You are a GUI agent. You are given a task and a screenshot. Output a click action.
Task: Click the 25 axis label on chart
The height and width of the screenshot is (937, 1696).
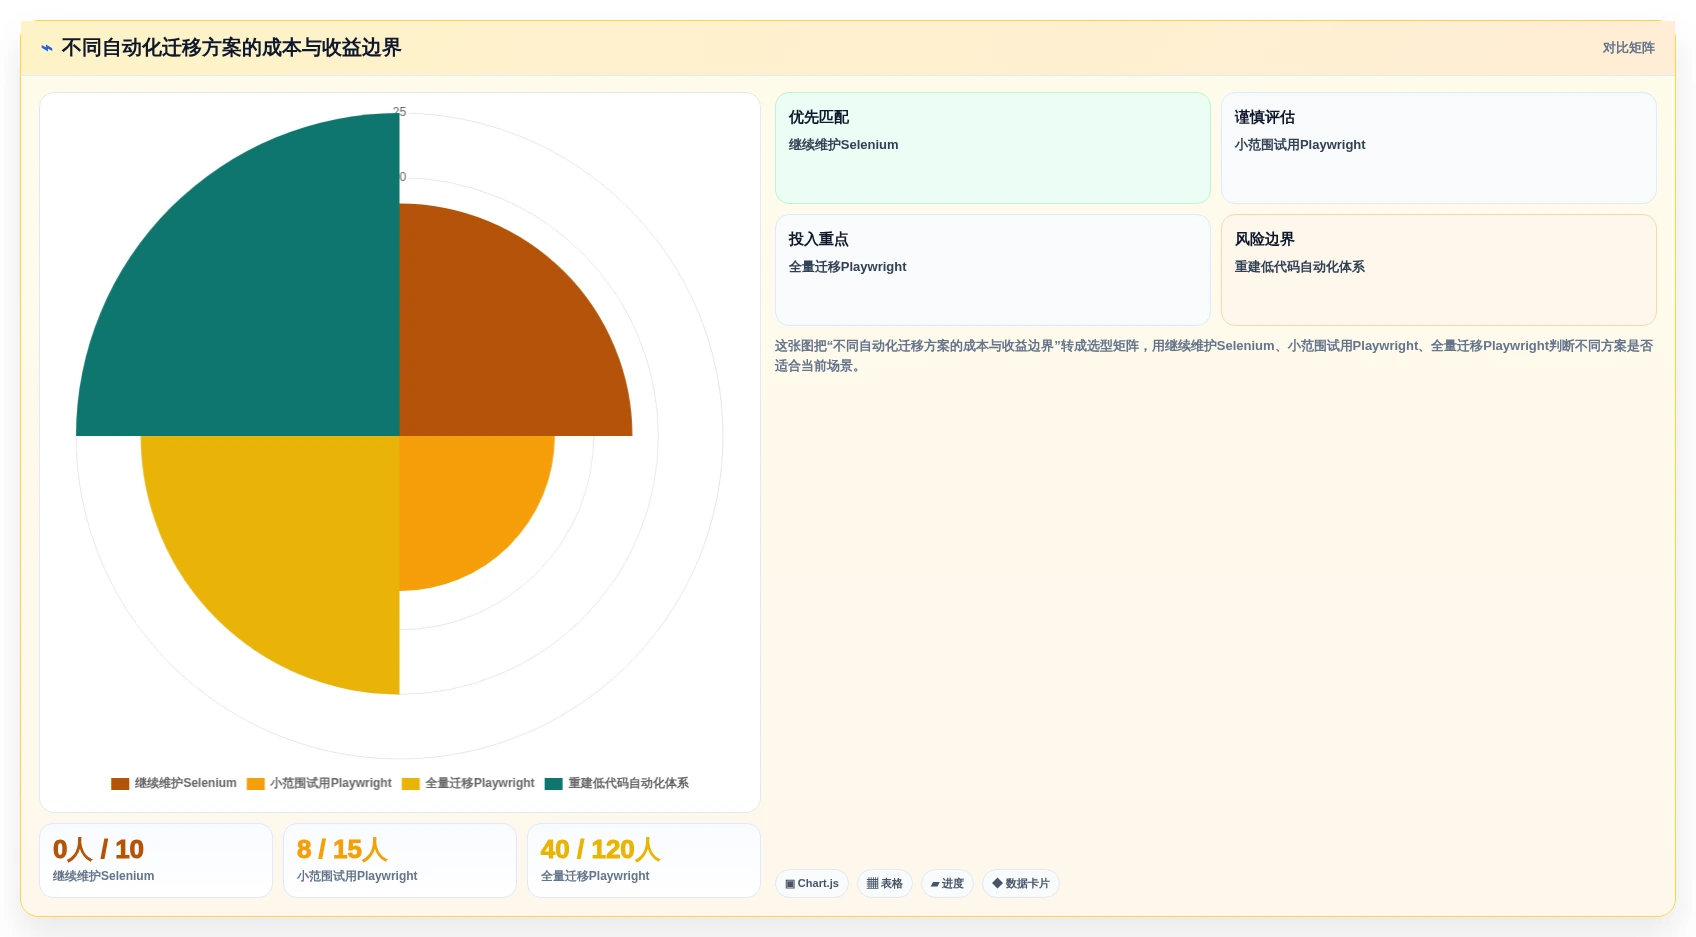tap(399, 112)
